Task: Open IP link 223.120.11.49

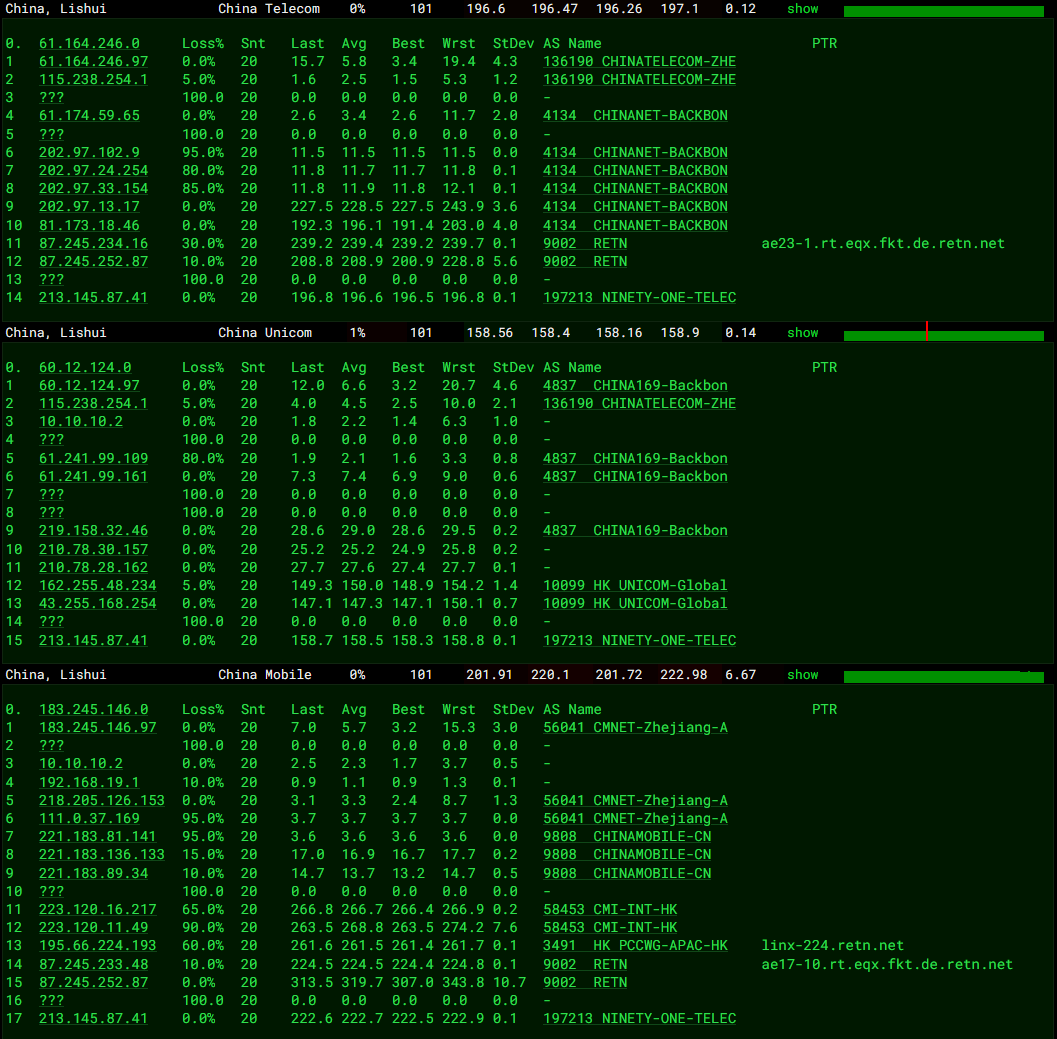Action: (93, 928)
